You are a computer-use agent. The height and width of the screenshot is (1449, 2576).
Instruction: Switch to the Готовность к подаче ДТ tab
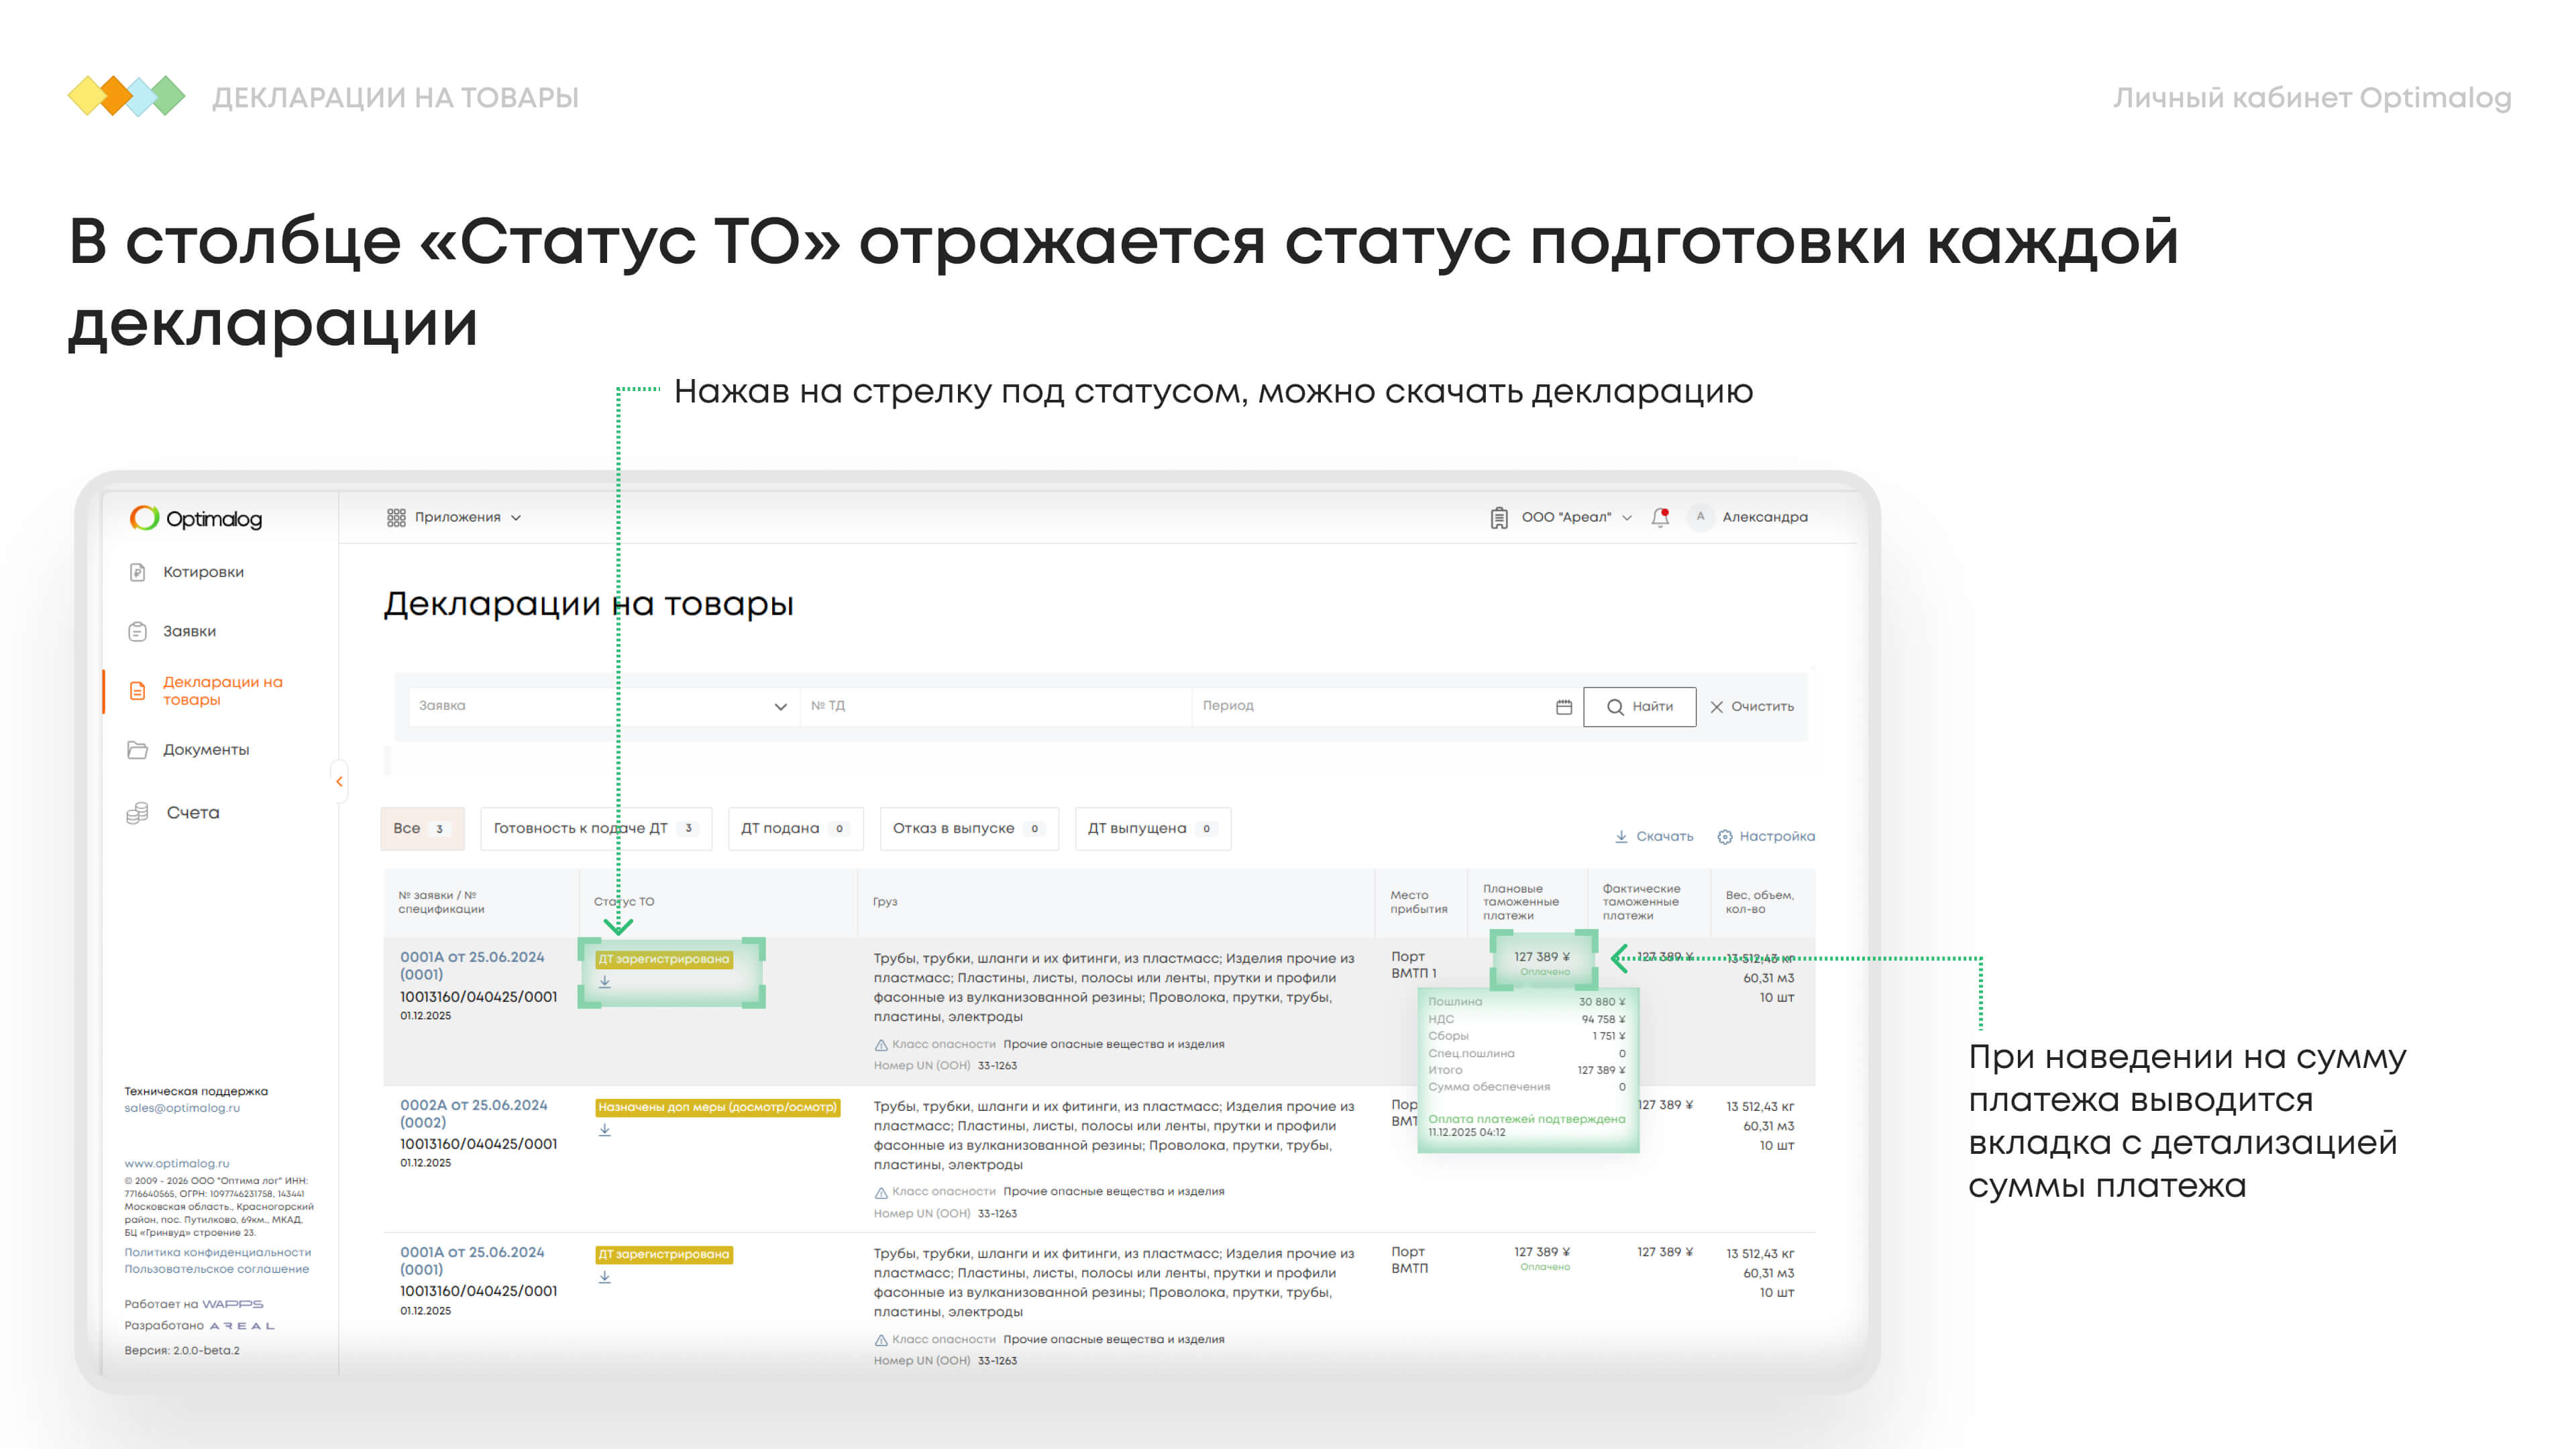click(x=595, y=829)
